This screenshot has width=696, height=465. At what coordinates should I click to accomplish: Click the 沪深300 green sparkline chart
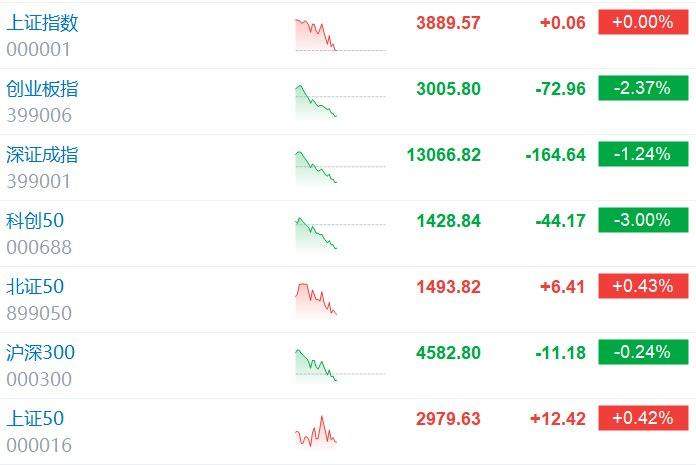[x=317, y=364]
